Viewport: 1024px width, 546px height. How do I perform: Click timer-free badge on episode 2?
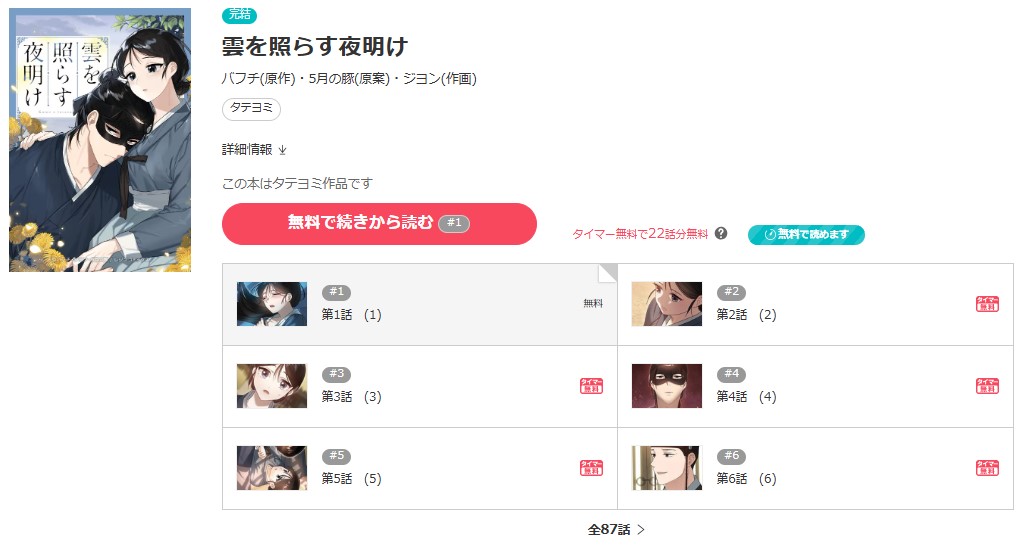click(987, 304)
